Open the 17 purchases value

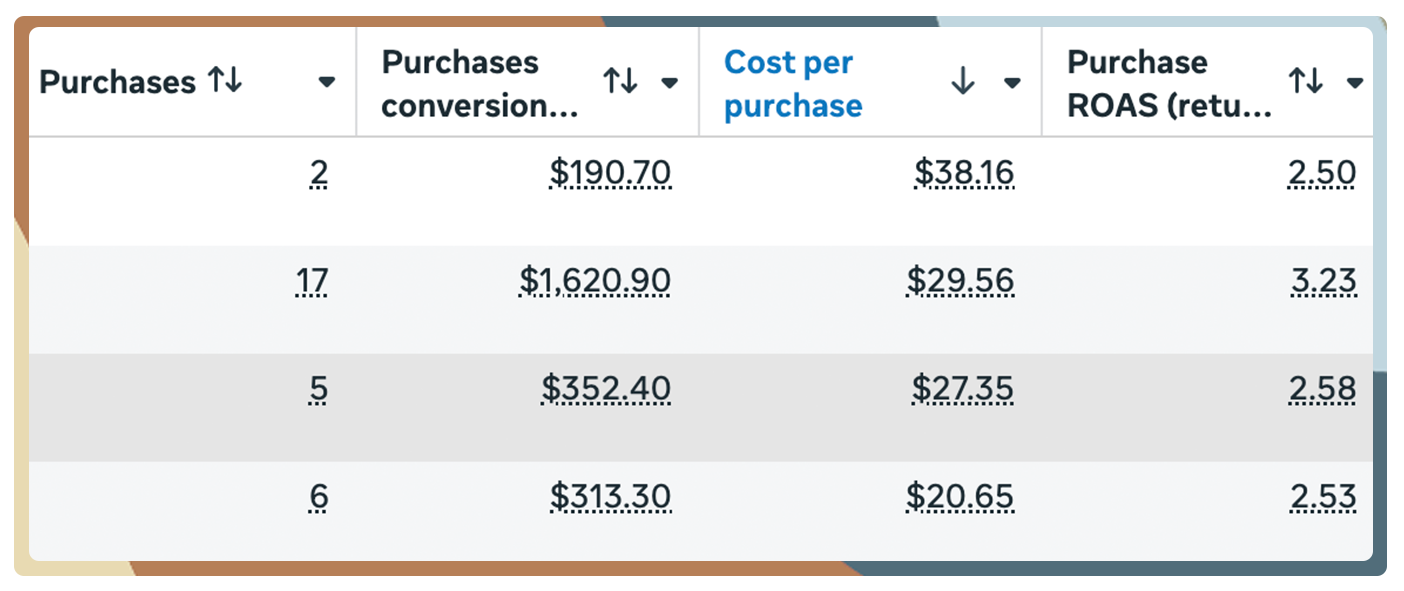(x=311, y=282)
